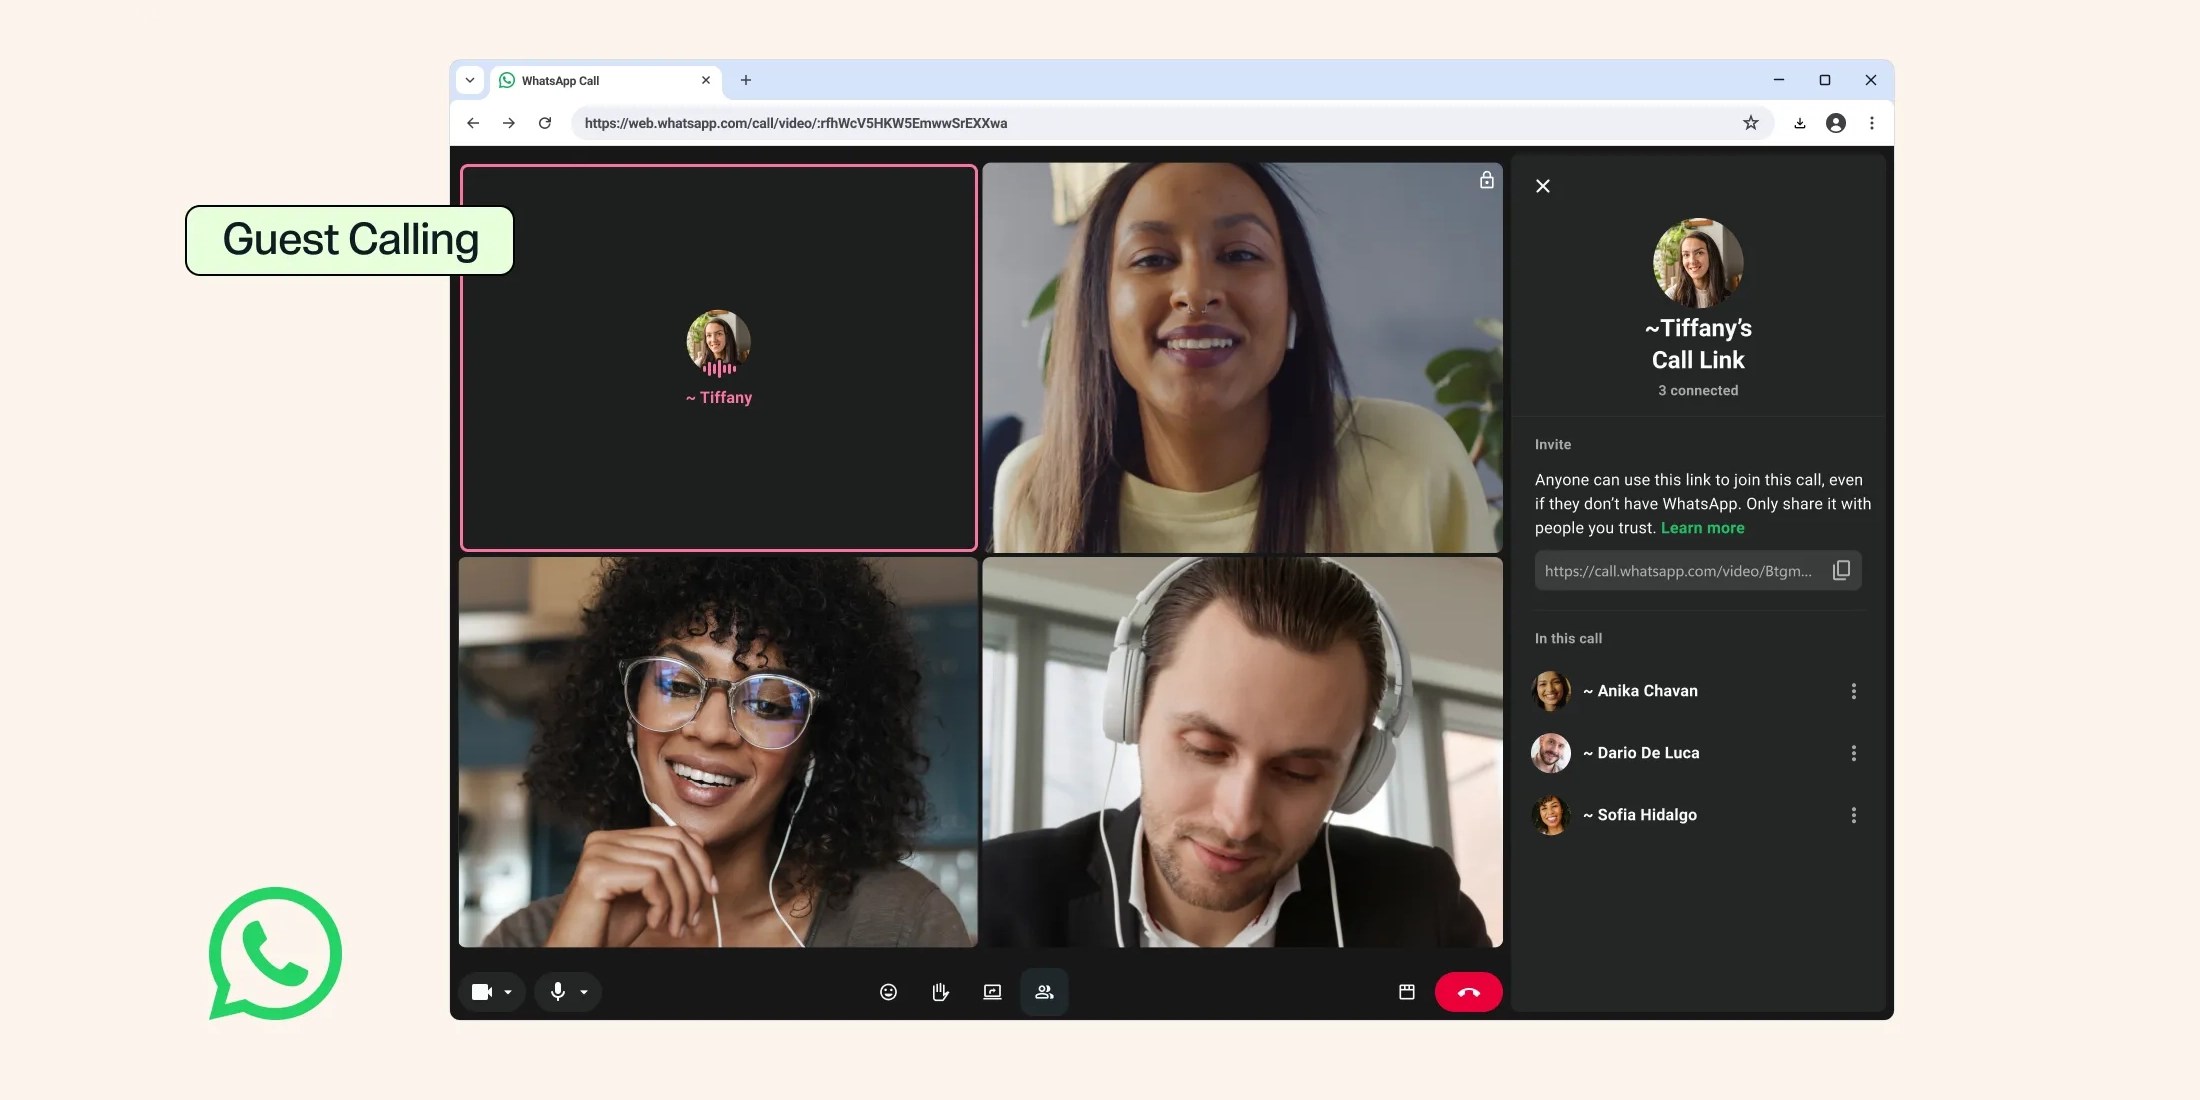Select the WhatsApp Call tab
2200x1100 pixels.
[605, 80]
